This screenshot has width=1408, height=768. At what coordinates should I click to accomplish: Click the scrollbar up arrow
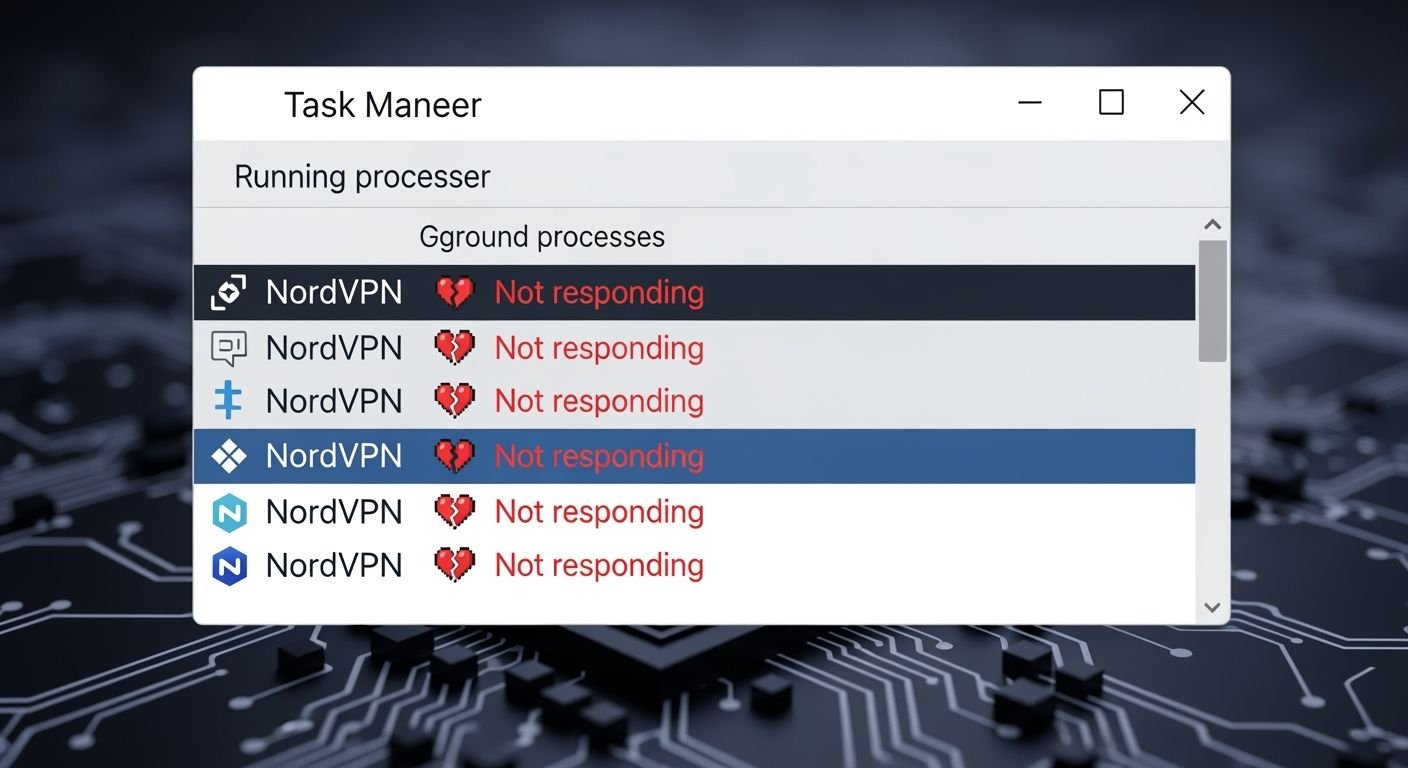1212,225
